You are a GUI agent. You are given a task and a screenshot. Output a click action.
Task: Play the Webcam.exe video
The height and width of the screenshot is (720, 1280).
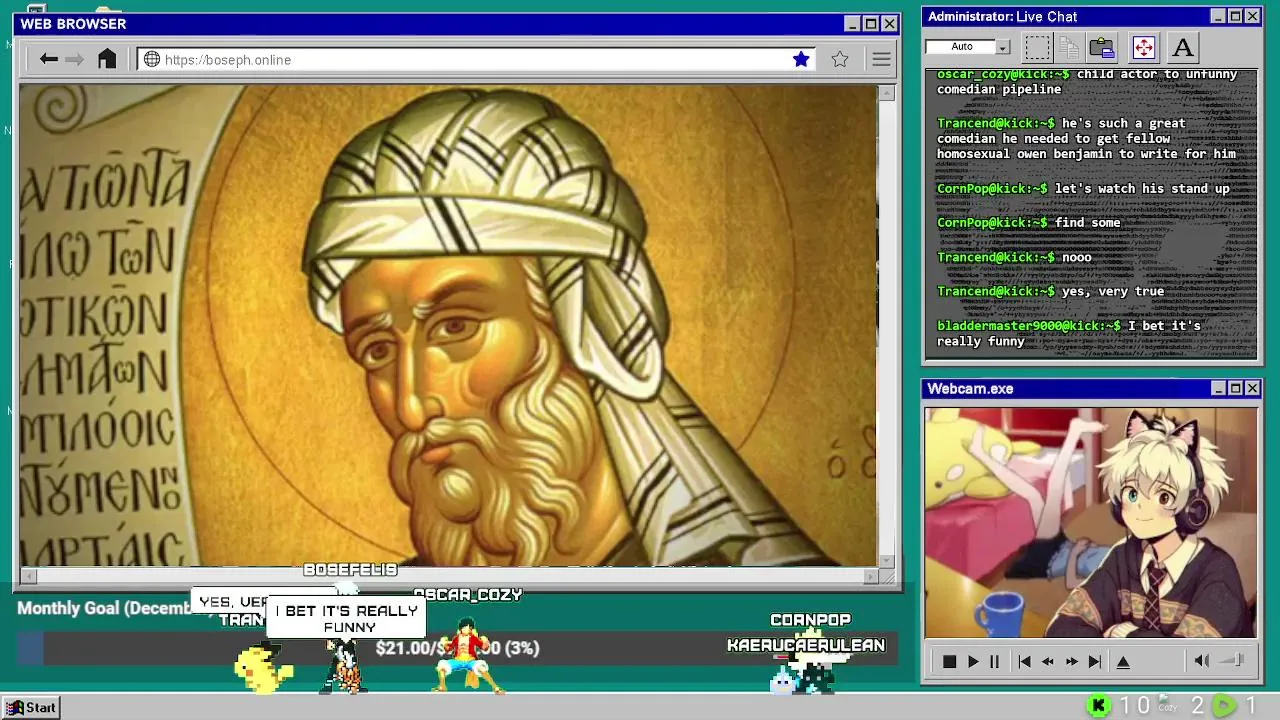[972, 662]
